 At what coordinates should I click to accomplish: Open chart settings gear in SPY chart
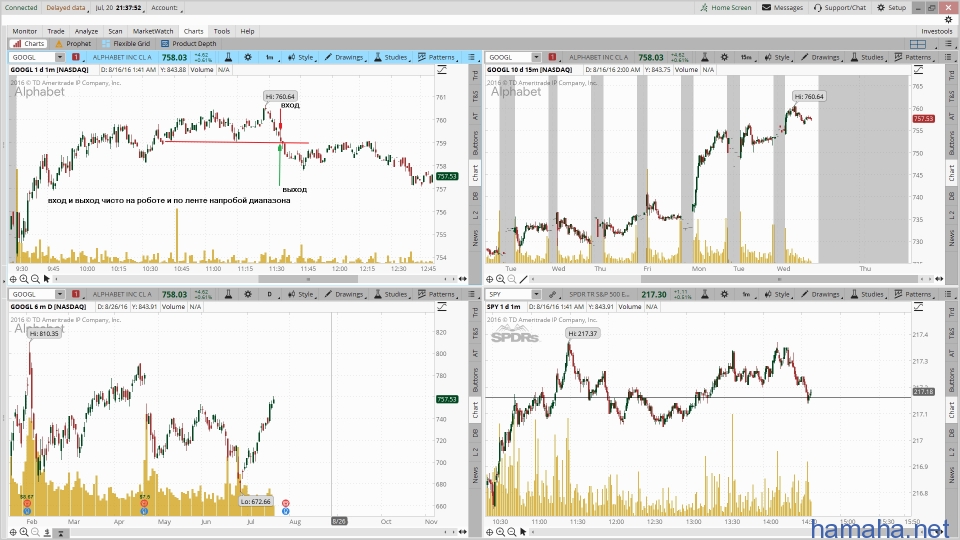coord(724,294)
